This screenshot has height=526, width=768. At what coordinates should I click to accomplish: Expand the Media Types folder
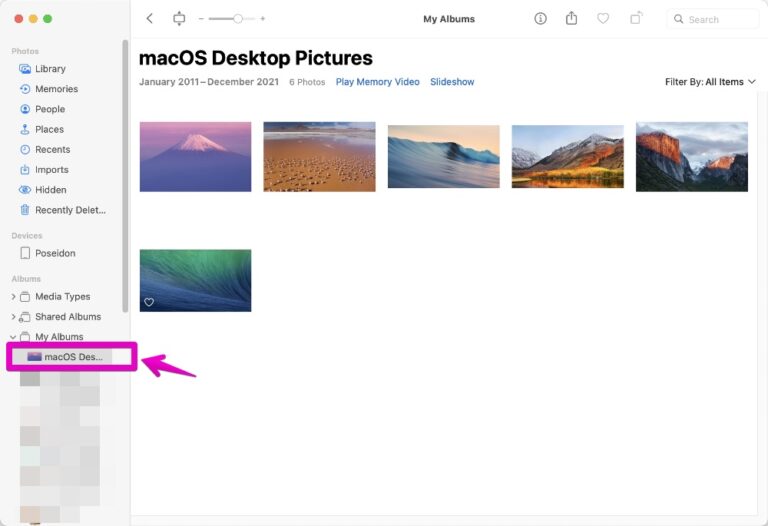pyautogui.click(x=13, y=297)
